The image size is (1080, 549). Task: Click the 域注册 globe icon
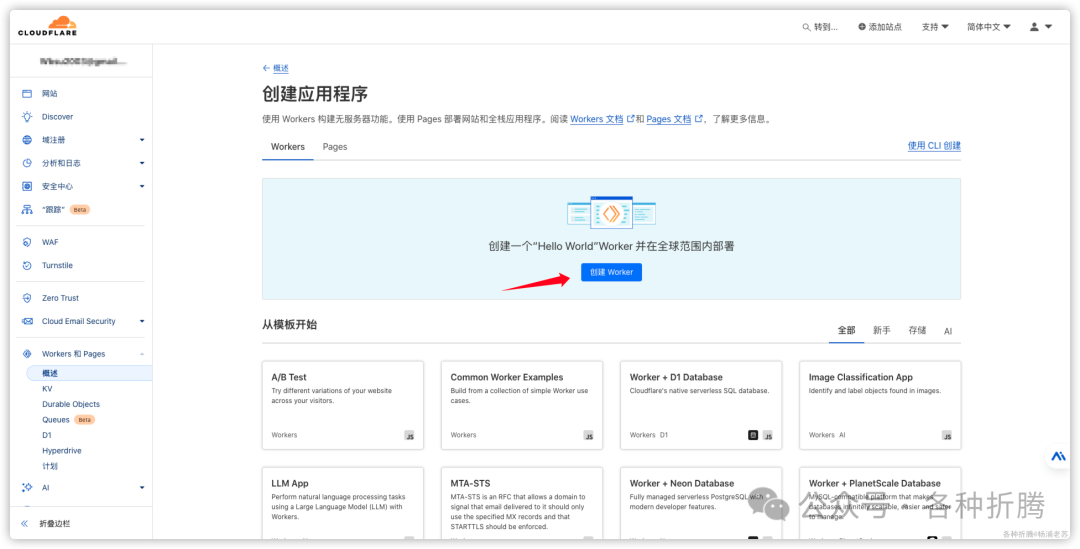27,140
